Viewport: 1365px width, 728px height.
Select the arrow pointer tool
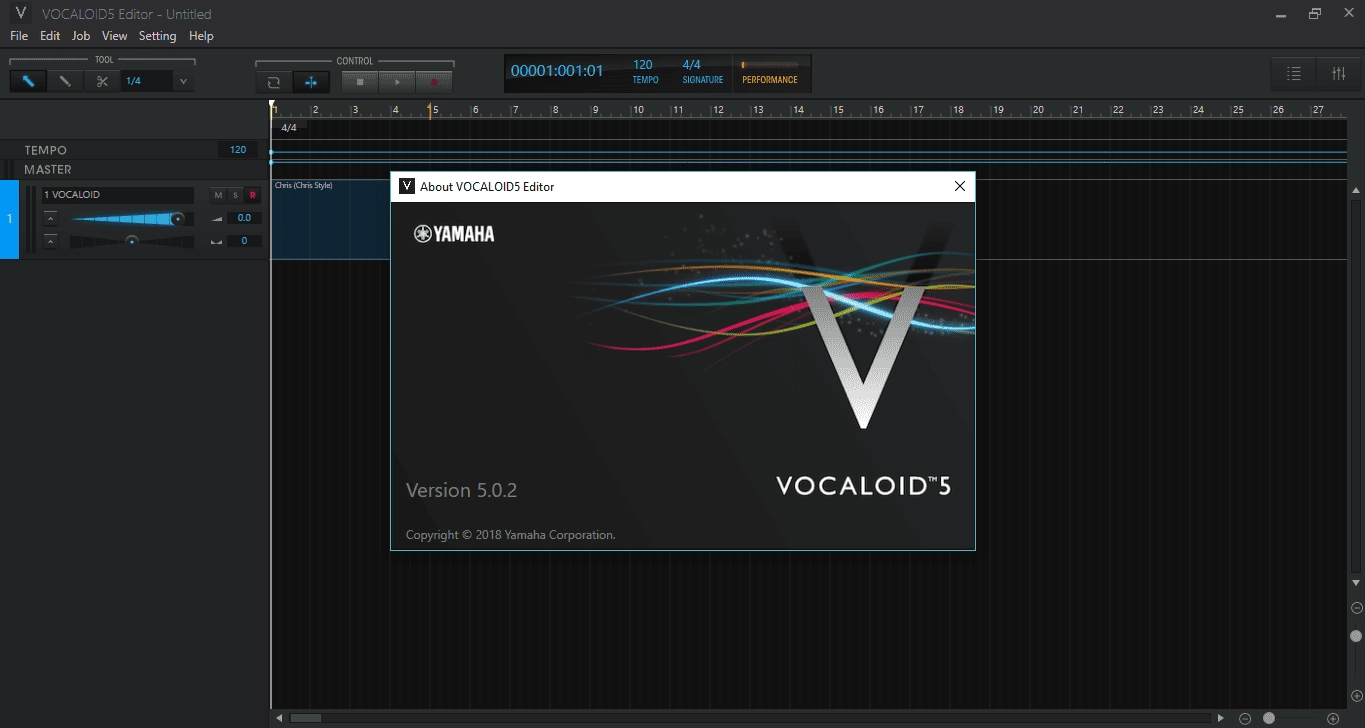(x=28, y=81)
